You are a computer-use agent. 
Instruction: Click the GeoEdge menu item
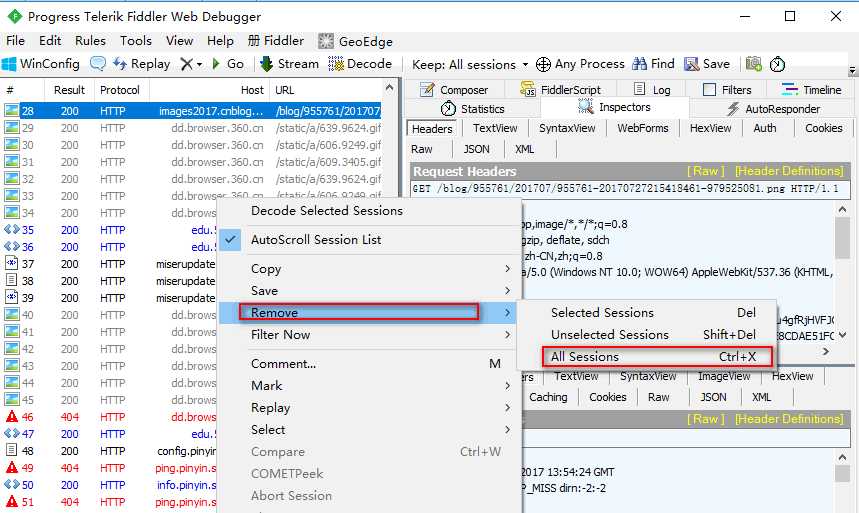[356, 41]
